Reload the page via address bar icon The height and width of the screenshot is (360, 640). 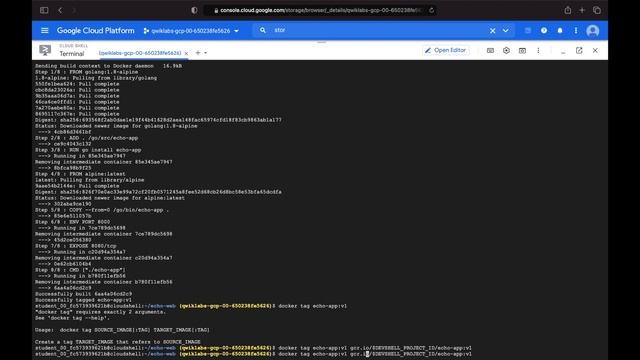(x=431, y=10)
